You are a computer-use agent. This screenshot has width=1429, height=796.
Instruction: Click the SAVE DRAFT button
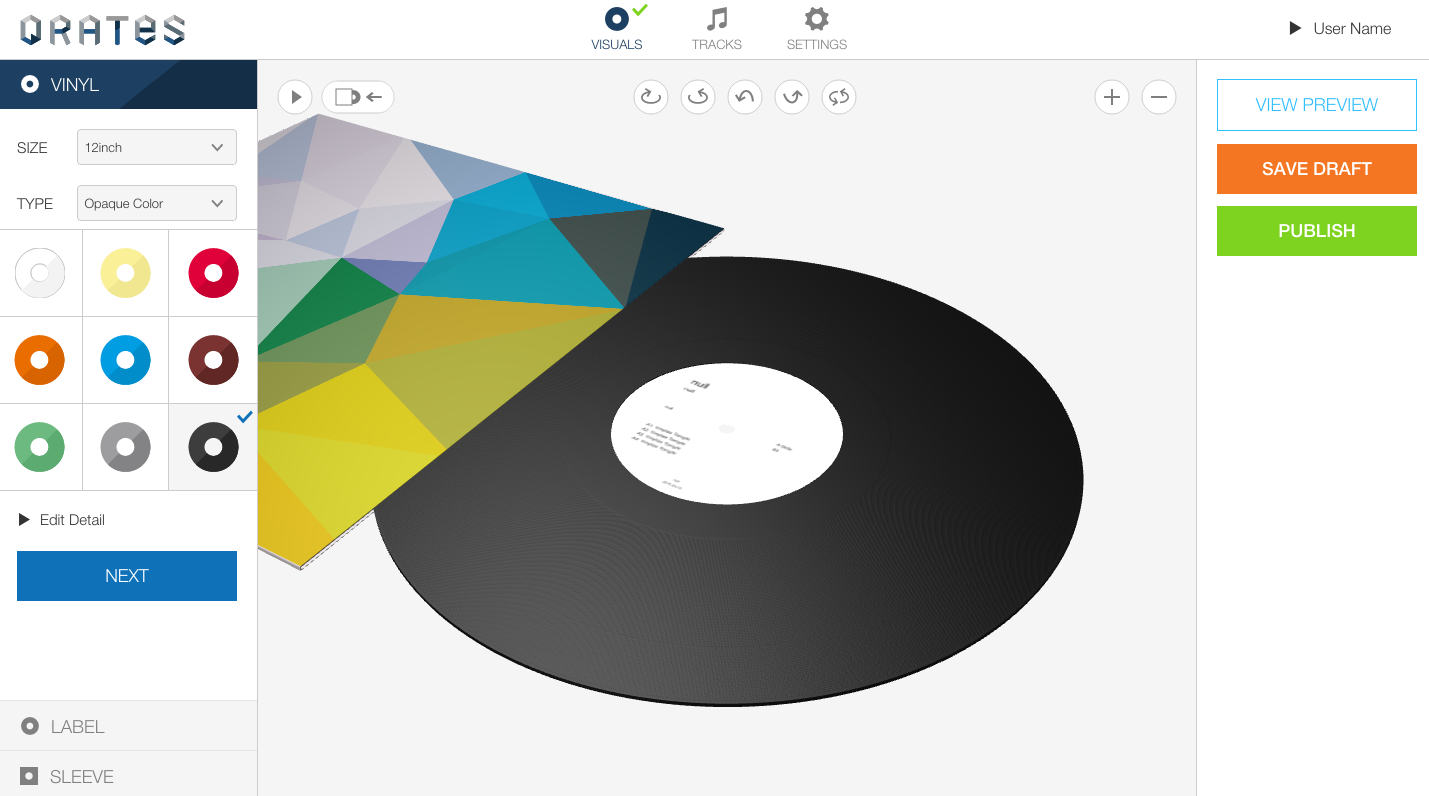(1316, 169)
